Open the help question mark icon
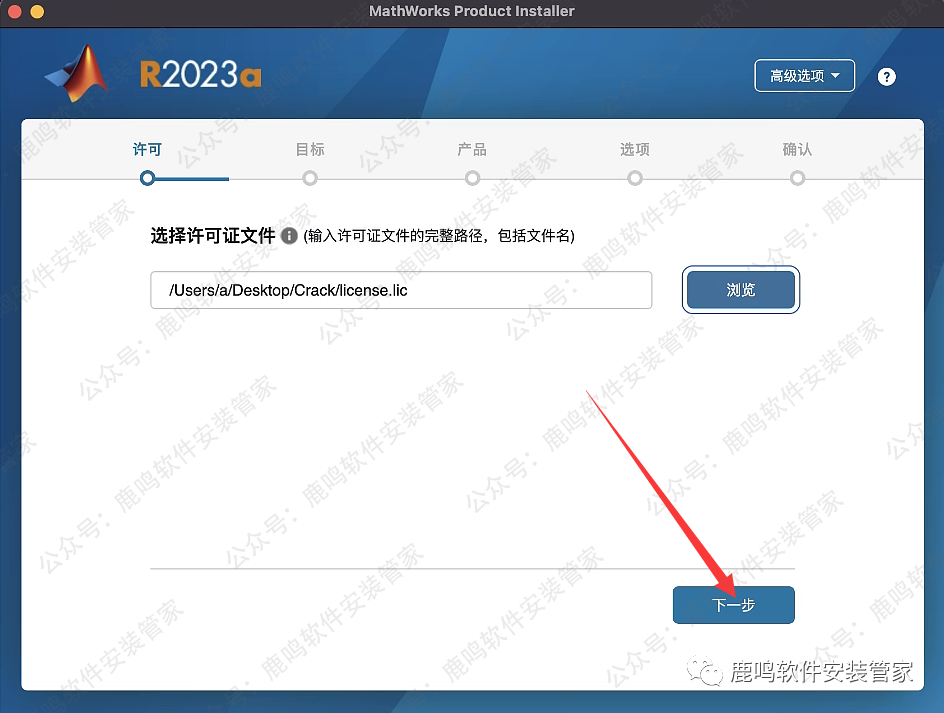 tap(886, 76)
